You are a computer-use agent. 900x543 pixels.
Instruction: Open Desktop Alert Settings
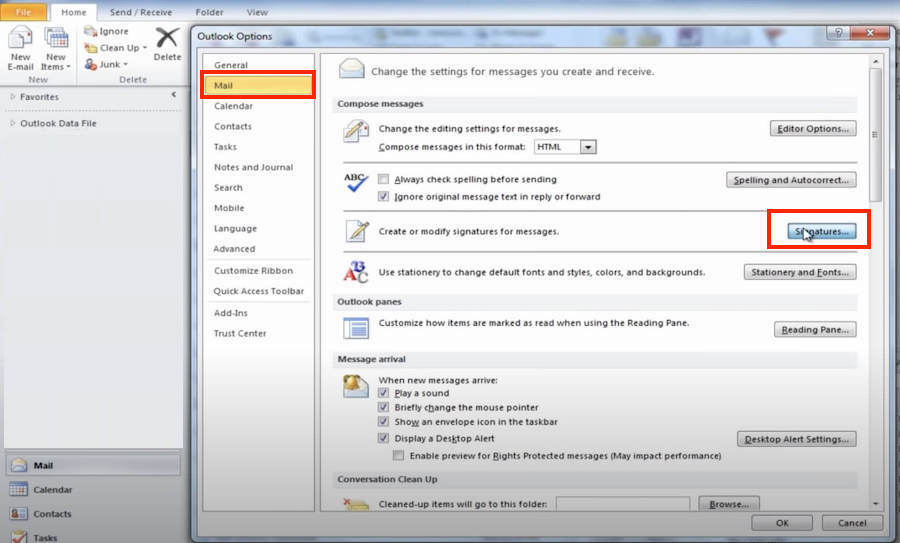coord(797,439)
